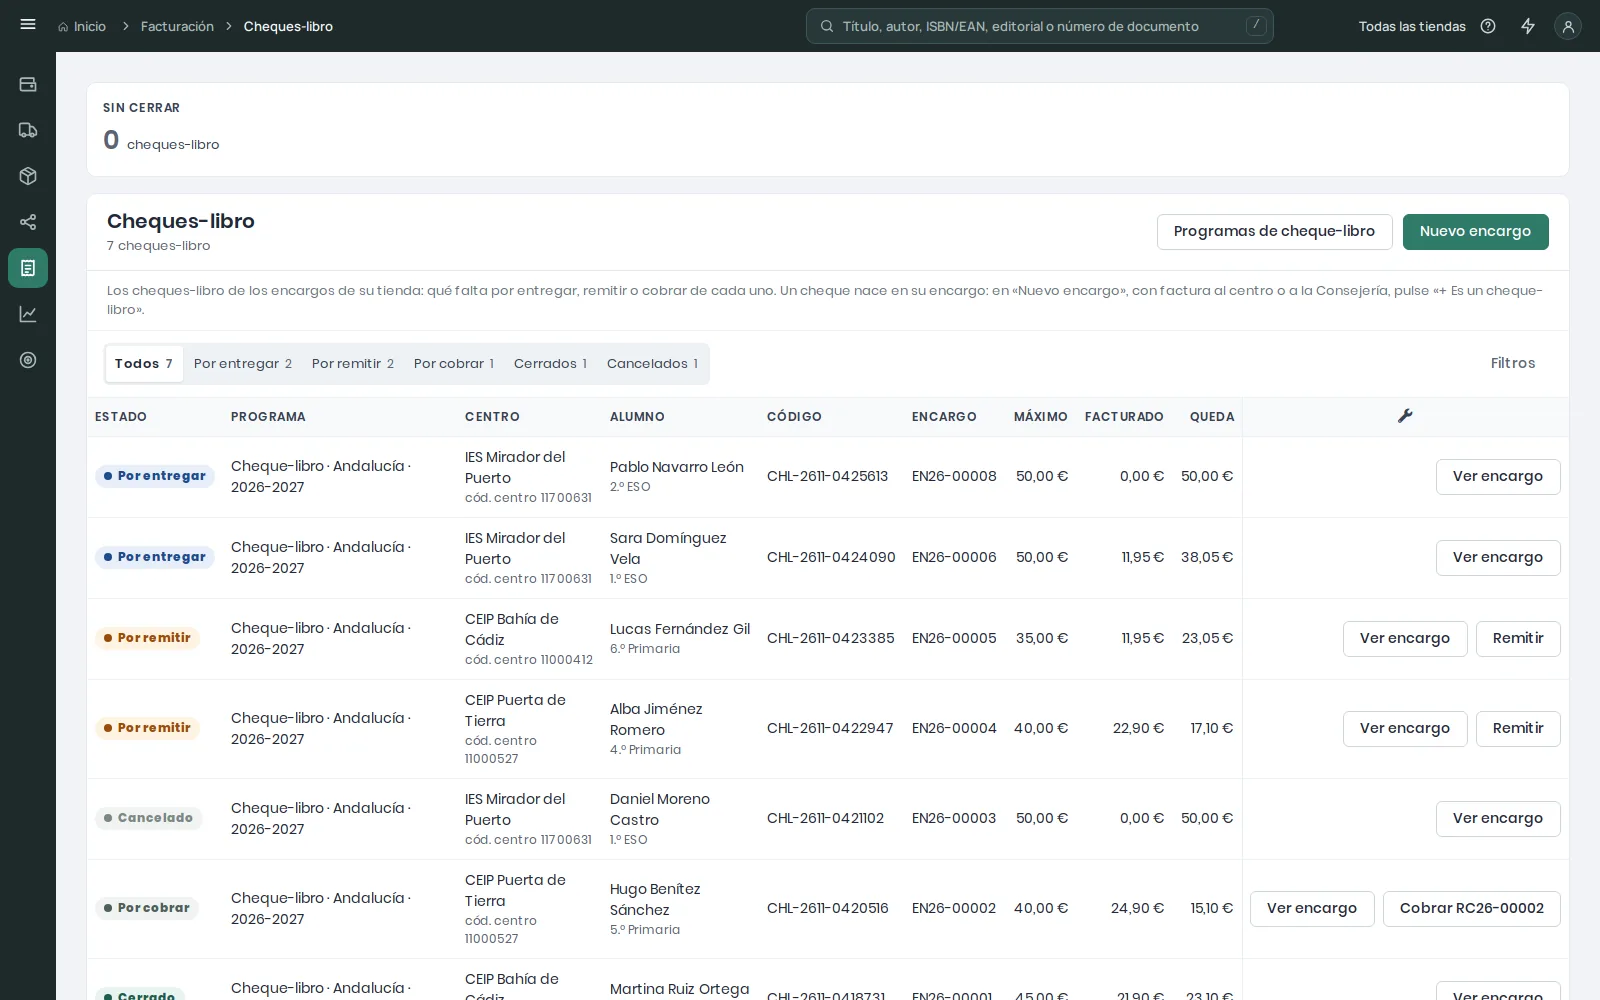Click Remitir for Lucas Fernández Gil
The height and width of the screenshot is (1000, 1600).
1518,639
